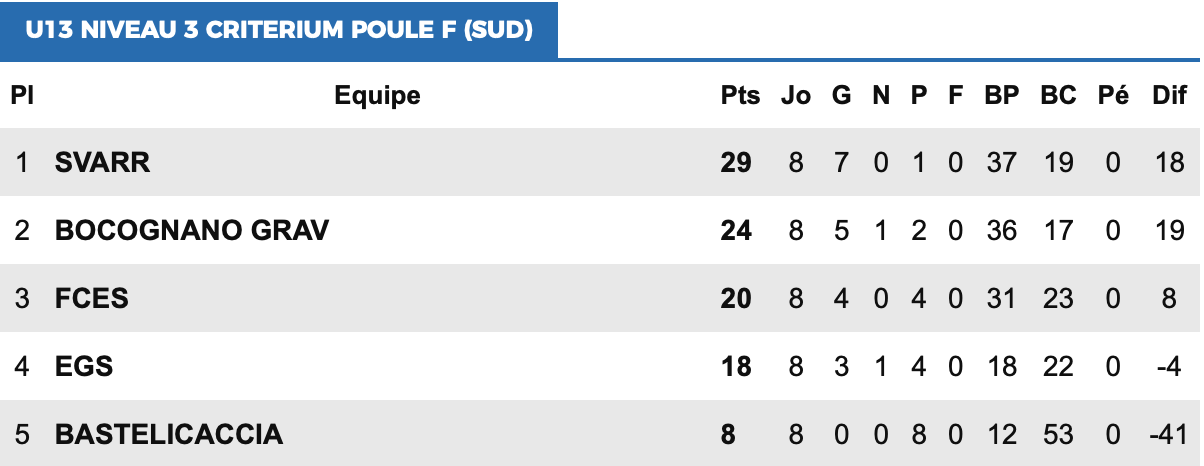Open the SVARR team link
This screenshot has width=1204, height=466.
click(103, 162)
